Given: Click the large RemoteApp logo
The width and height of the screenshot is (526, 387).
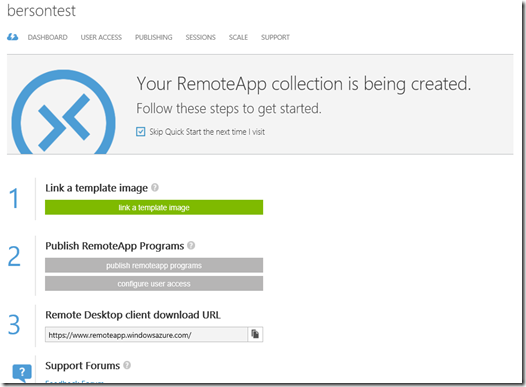Looking at the screenshot, I should coord(64,113).
